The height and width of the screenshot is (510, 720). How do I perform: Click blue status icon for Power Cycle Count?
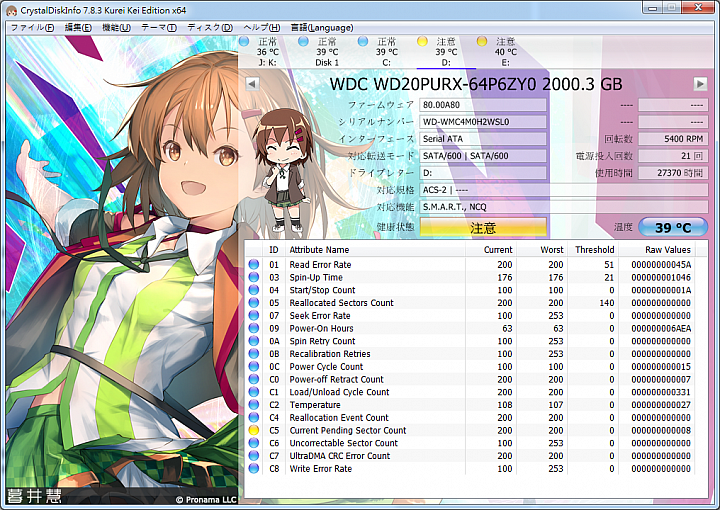[253, 366]
